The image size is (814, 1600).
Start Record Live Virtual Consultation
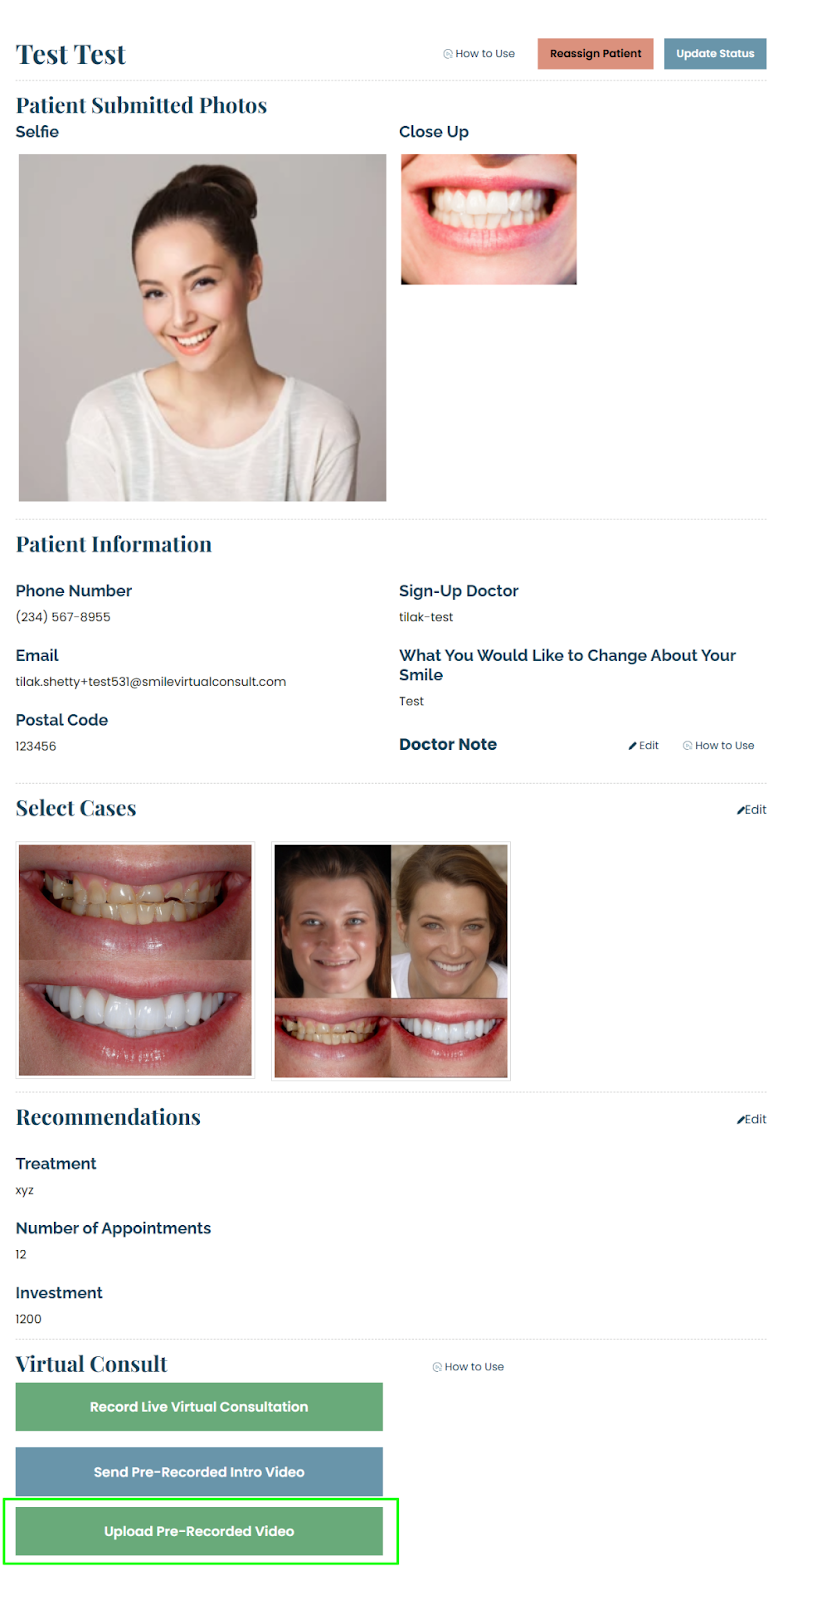199,1407
